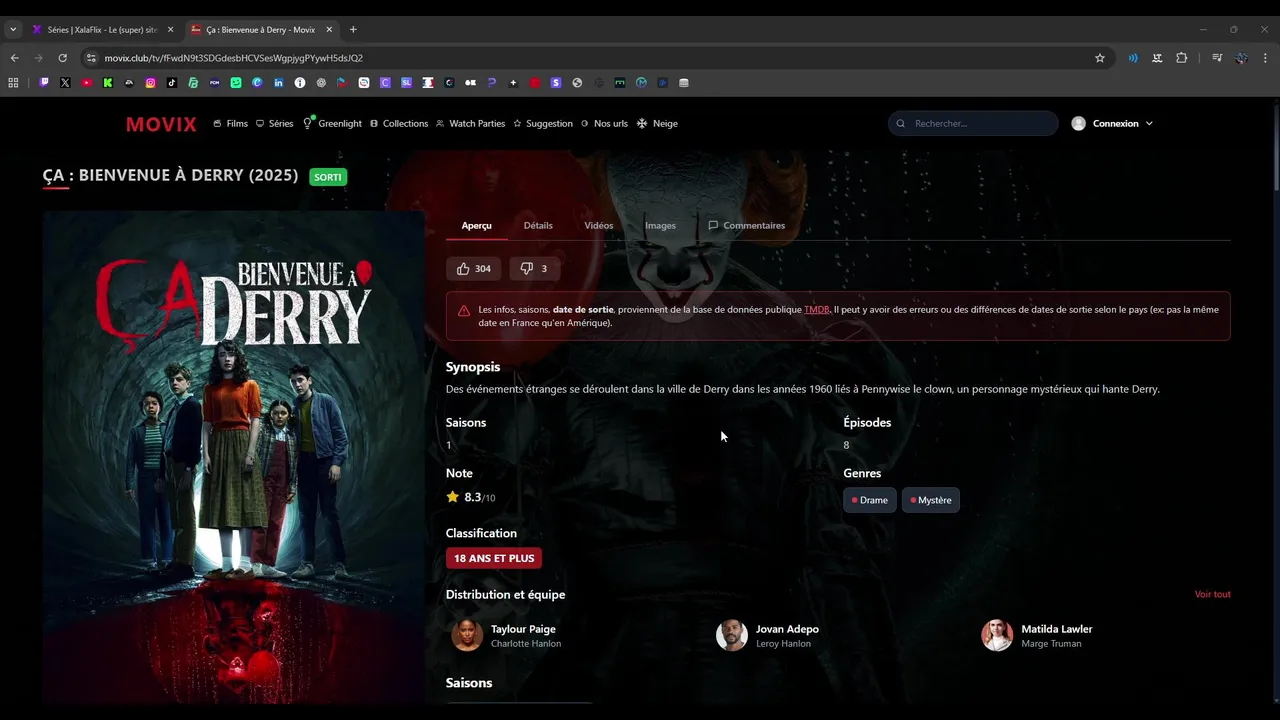Click the Chrome profile avatar
Image resolution: width=1280 pixels, height=720 pixels.
coord(1241,58)
